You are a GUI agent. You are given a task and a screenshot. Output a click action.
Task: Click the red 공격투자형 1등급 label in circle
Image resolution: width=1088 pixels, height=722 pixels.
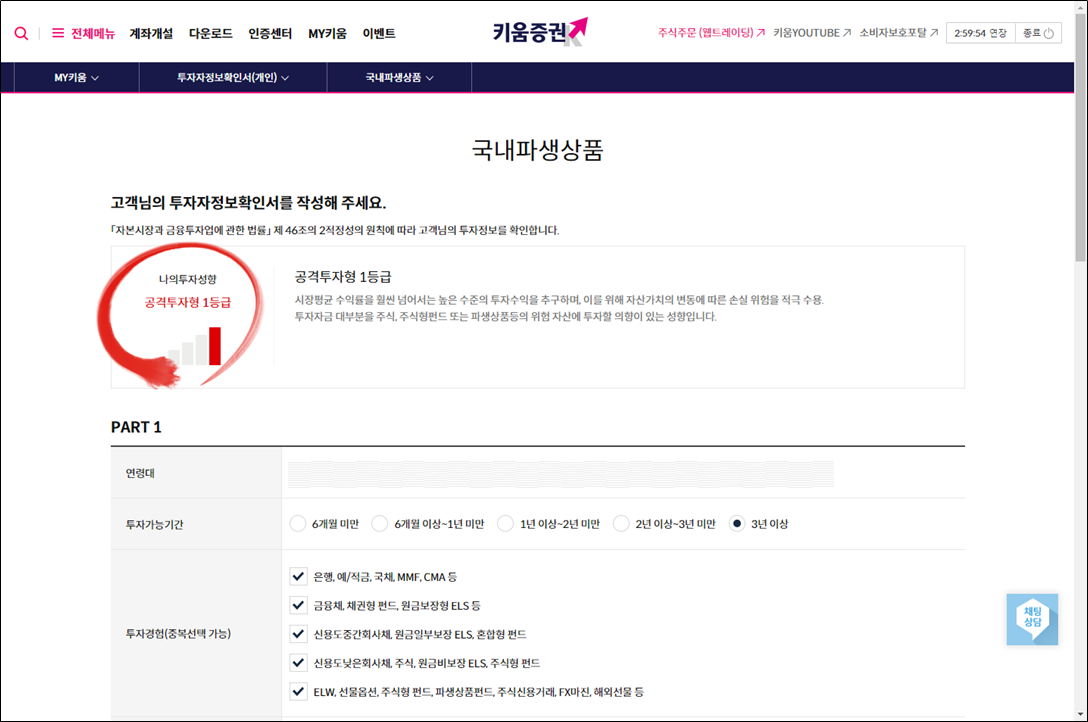pyautogui.click(x=187, y=302)
